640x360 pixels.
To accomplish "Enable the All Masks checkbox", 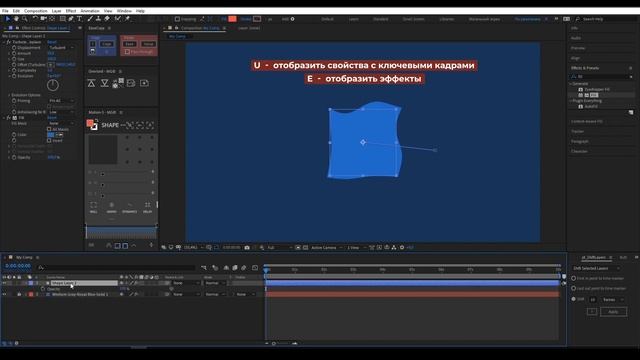I will (x=49, y=129).
